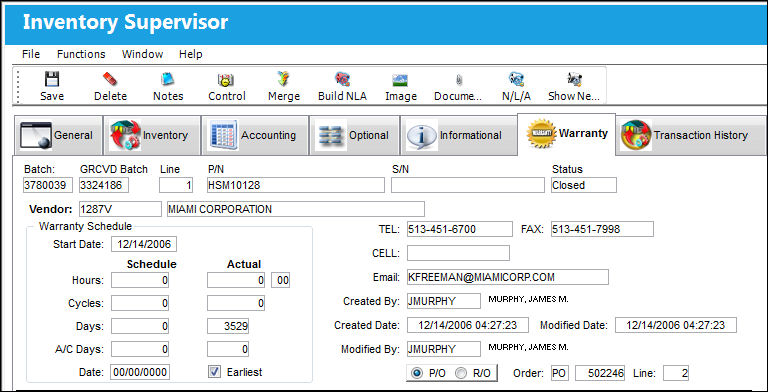Select the Warranty tab
The width and height of the screenshot is (768, 392).
(566, 134)
